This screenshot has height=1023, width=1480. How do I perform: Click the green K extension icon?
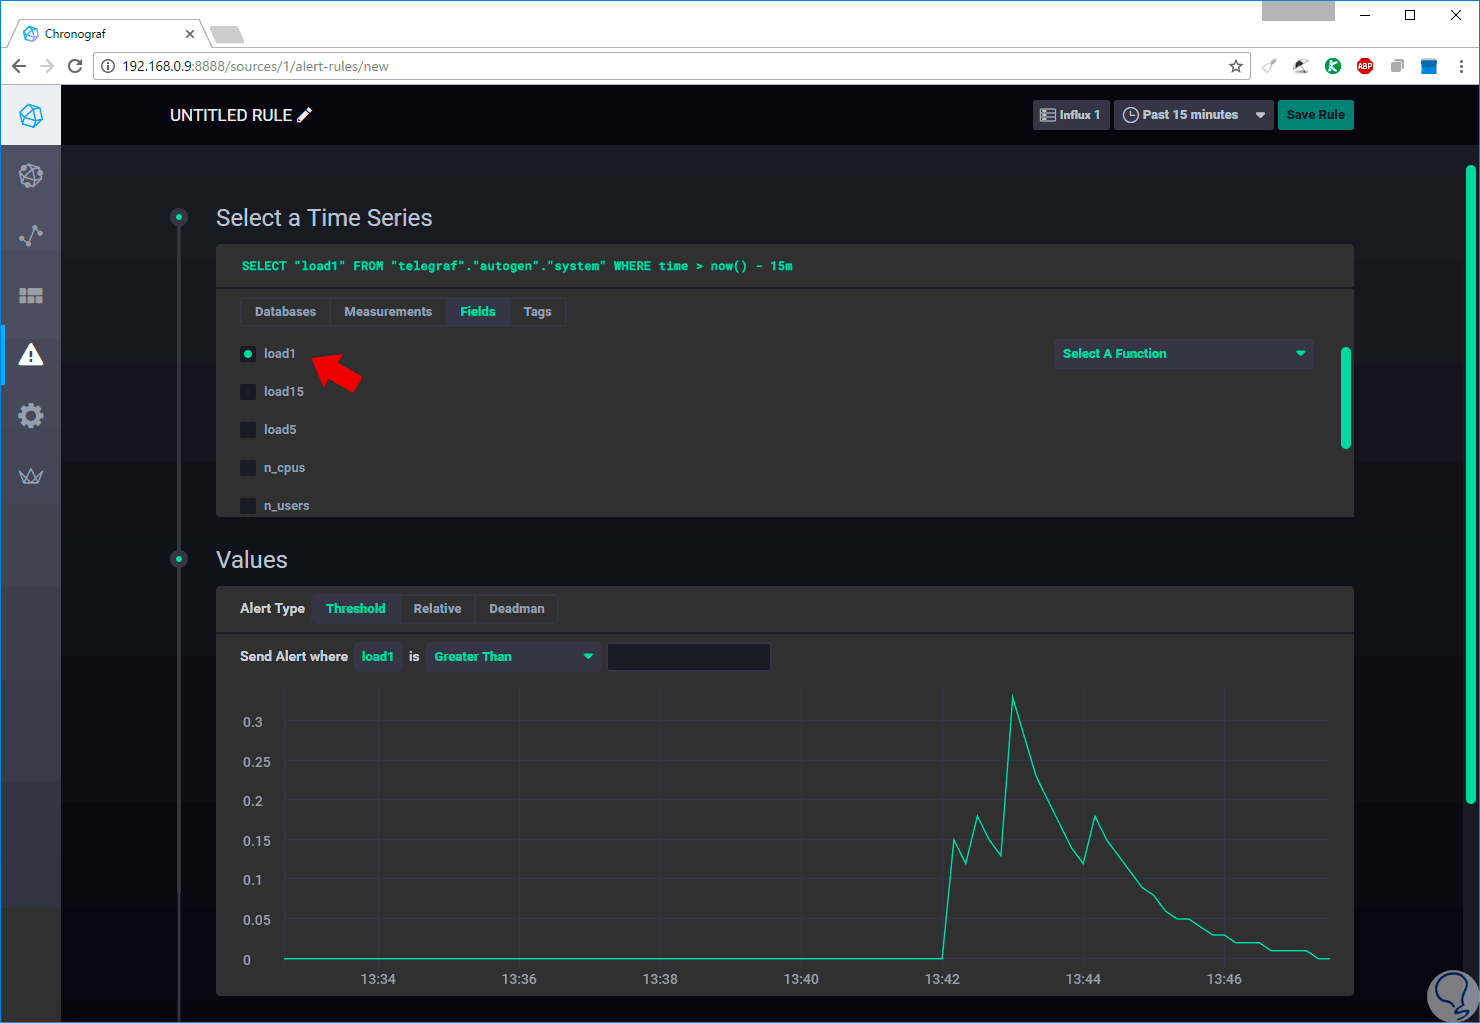point(1333,66)
